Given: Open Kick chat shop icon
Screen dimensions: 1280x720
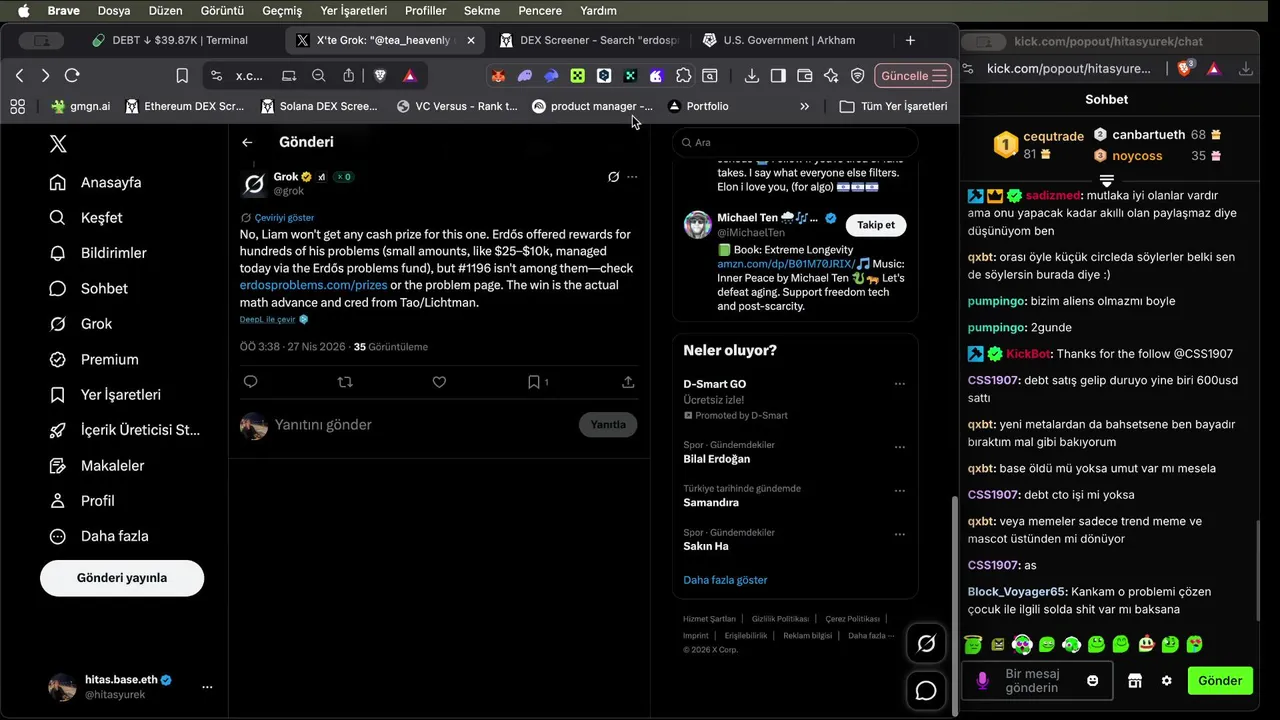Looking at the screenshot, I should [x=1134, y=680].
